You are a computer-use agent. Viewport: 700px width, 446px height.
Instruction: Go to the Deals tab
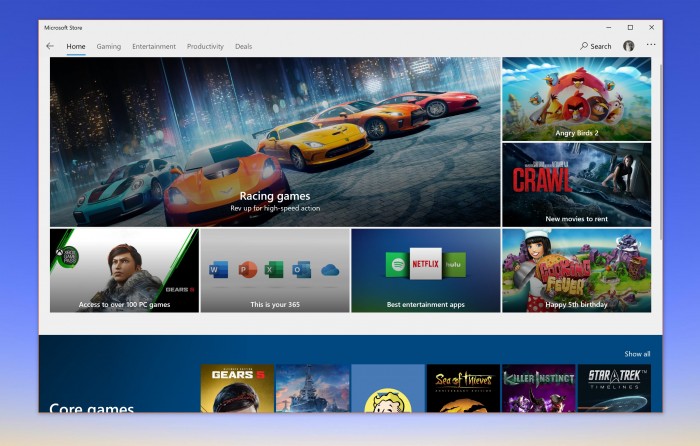(243, 46)
